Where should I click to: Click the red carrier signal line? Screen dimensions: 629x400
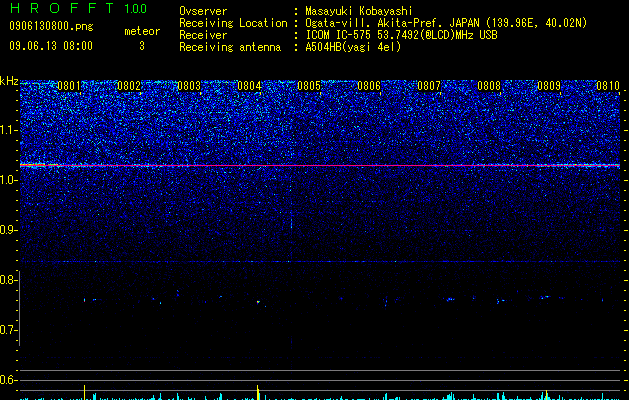pos(320,165)
